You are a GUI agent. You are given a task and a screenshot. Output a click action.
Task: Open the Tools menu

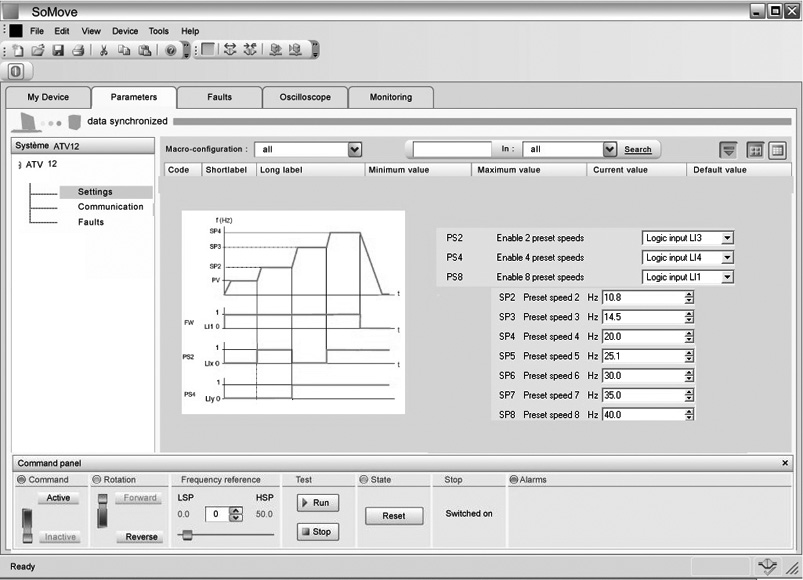coord(159,31)
